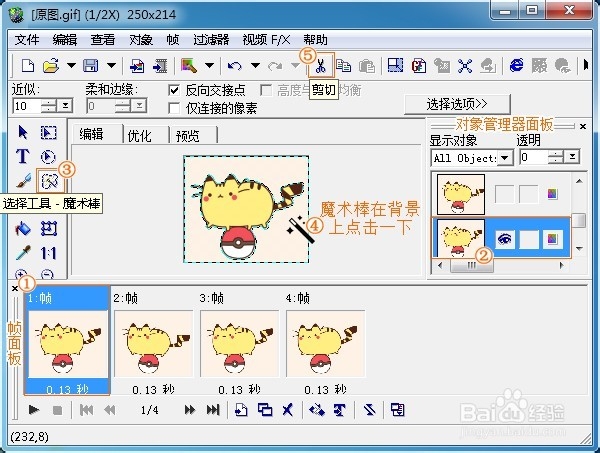Open the Open-file dropdown arrow

pos(72,66)
